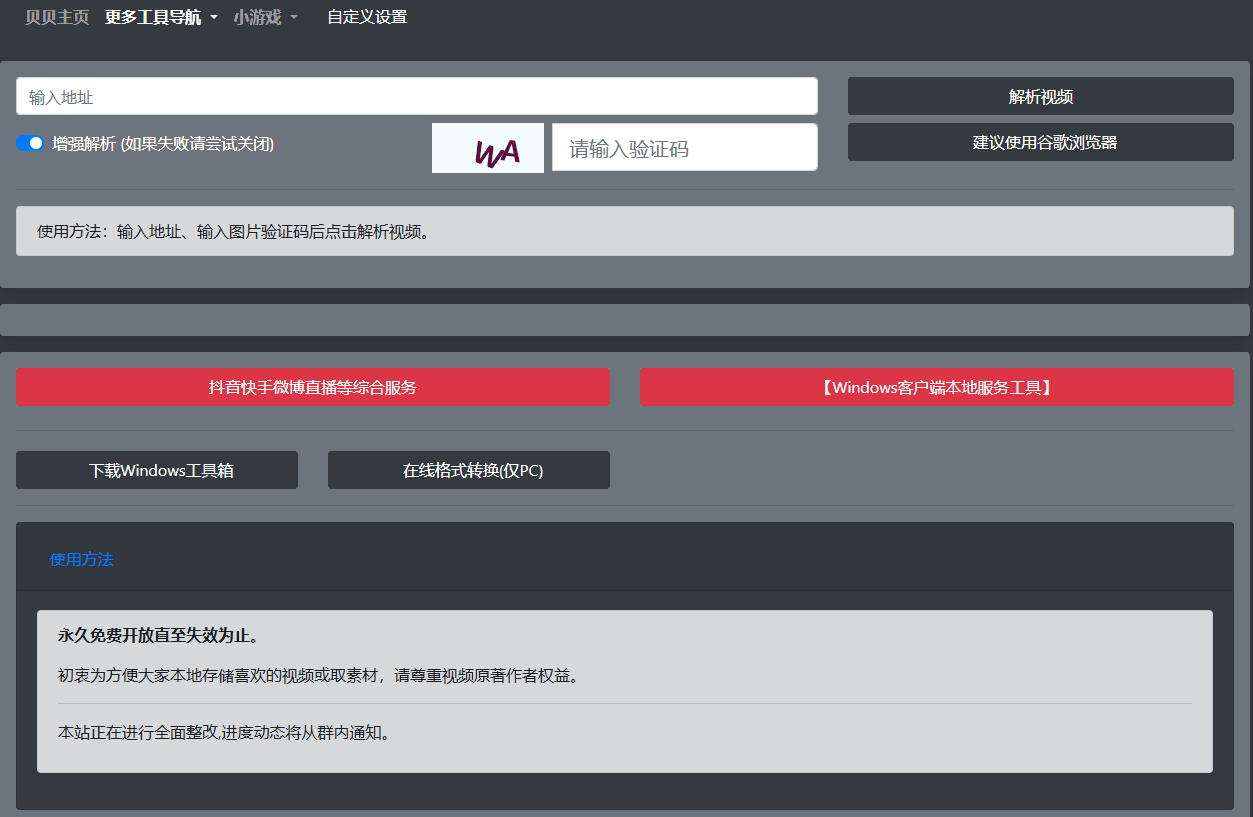Click the 增强解析 label text
1253x817 pixels.
pyautogui.click(x=163, y=143)
